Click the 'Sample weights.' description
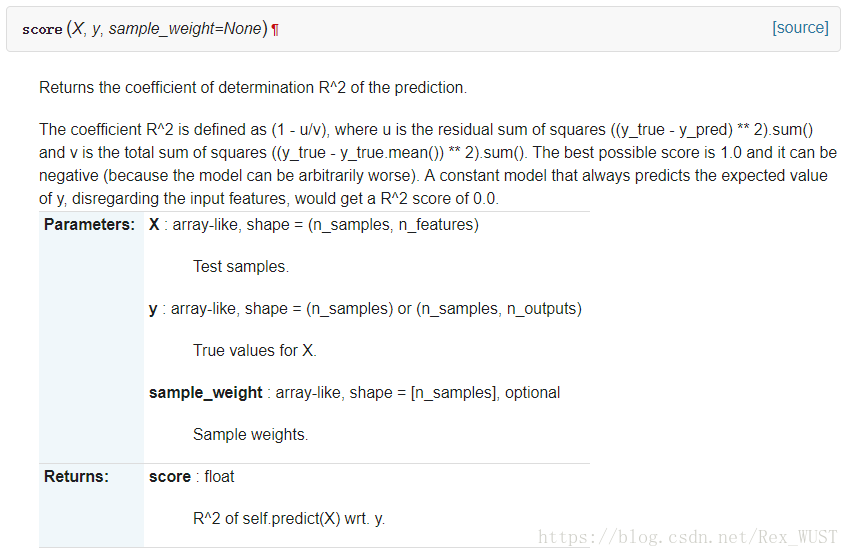The height and width of the screenshot is (557, 849). (250, 435)
